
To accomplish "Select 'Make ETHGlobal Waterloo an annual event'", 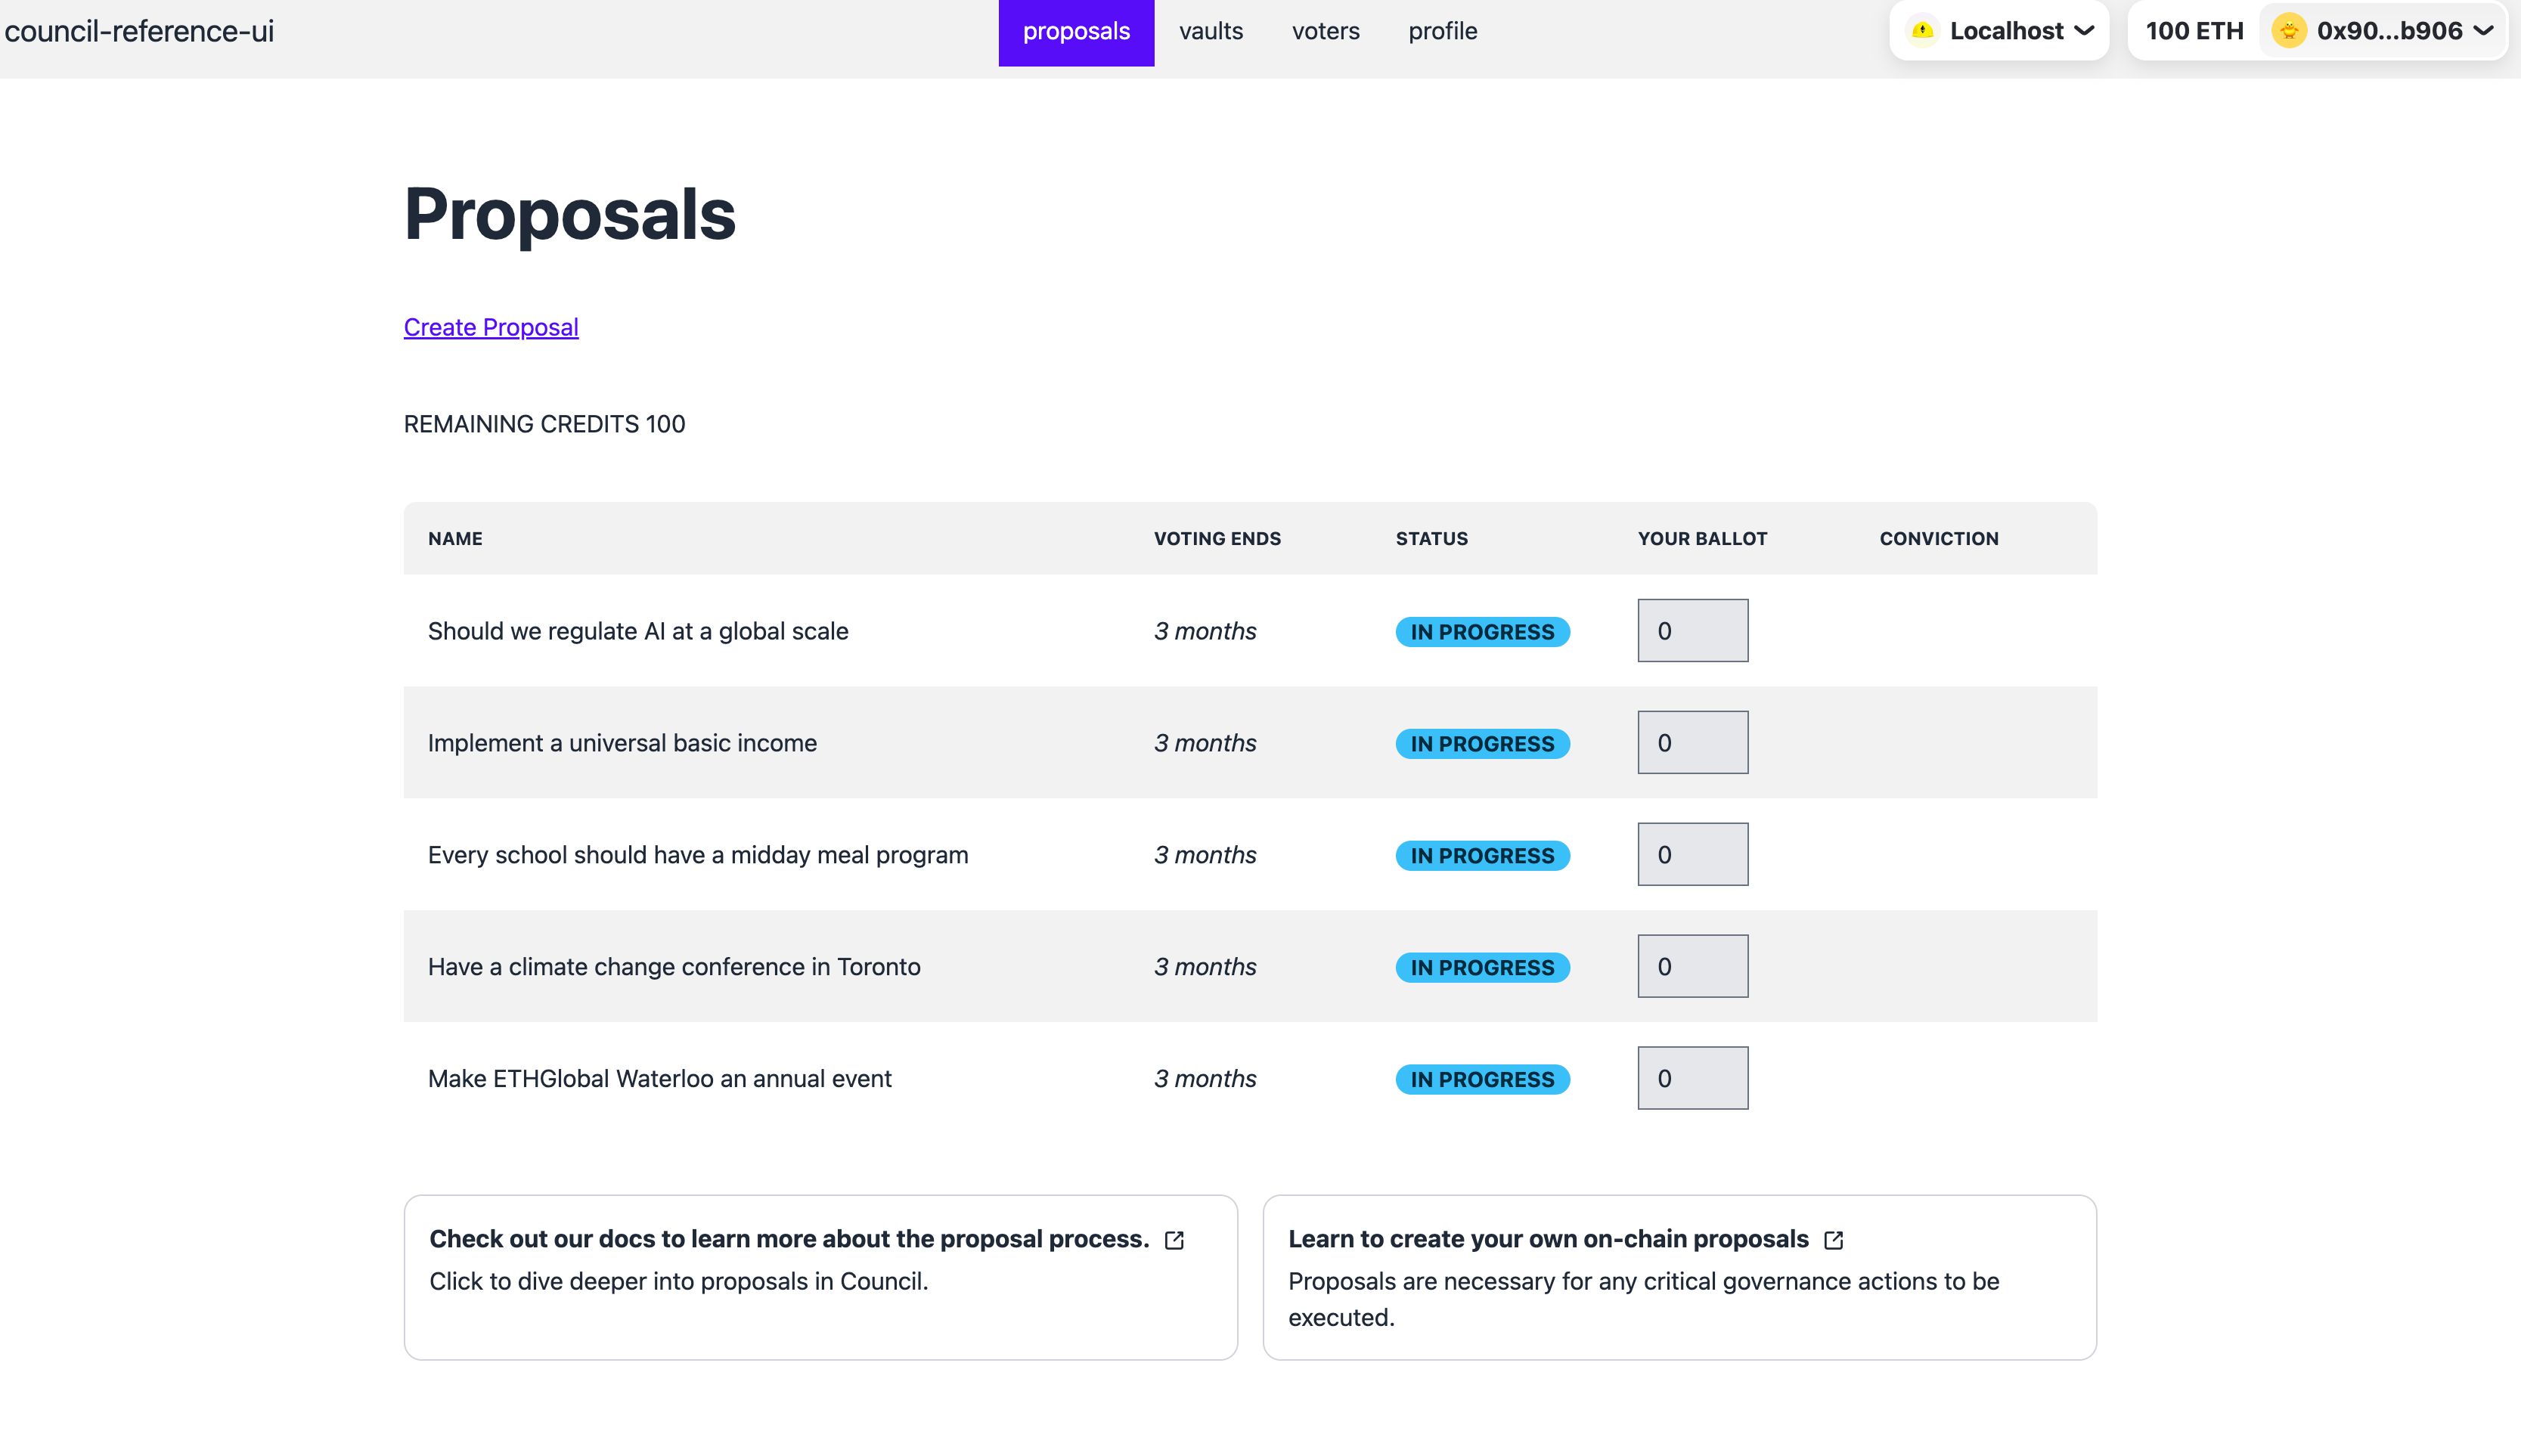I will click(660, 1079).
